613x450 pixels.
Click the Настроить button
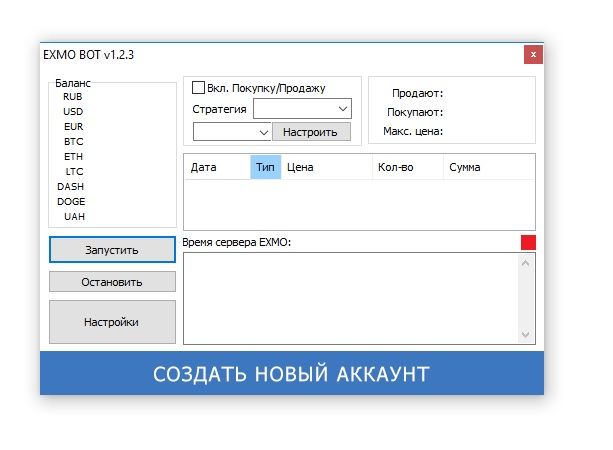point(311,132)
